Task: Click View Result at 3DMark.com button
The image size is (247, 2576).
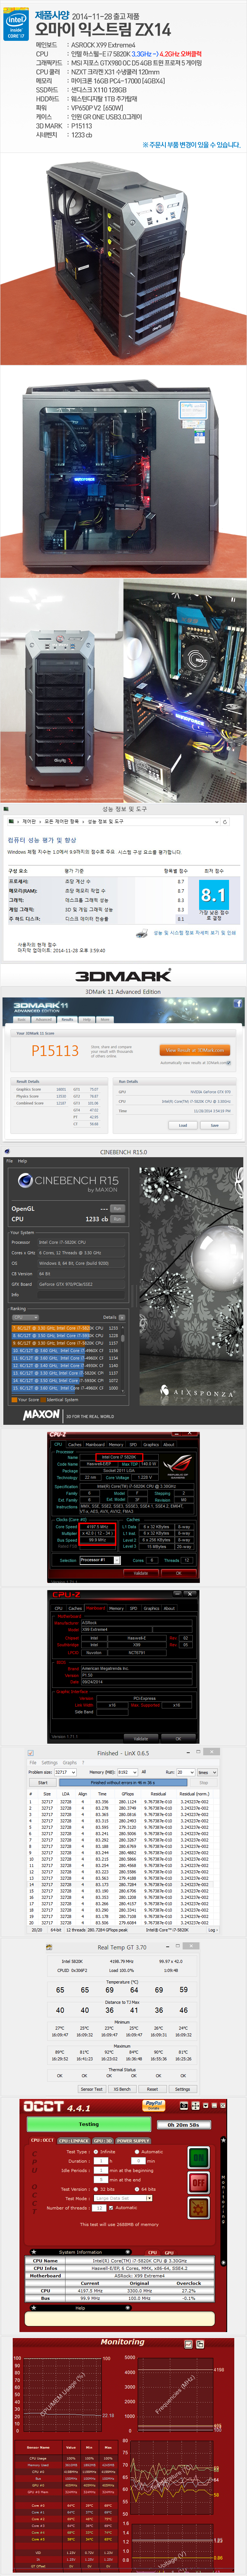Action: coord(195,1050)
